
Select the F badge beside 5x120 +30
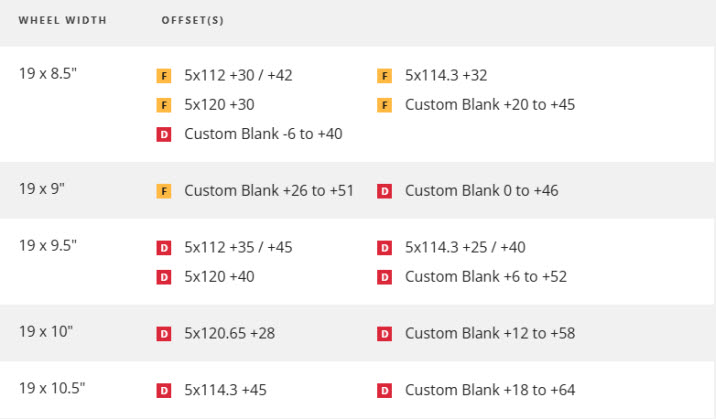click(163, 105)
